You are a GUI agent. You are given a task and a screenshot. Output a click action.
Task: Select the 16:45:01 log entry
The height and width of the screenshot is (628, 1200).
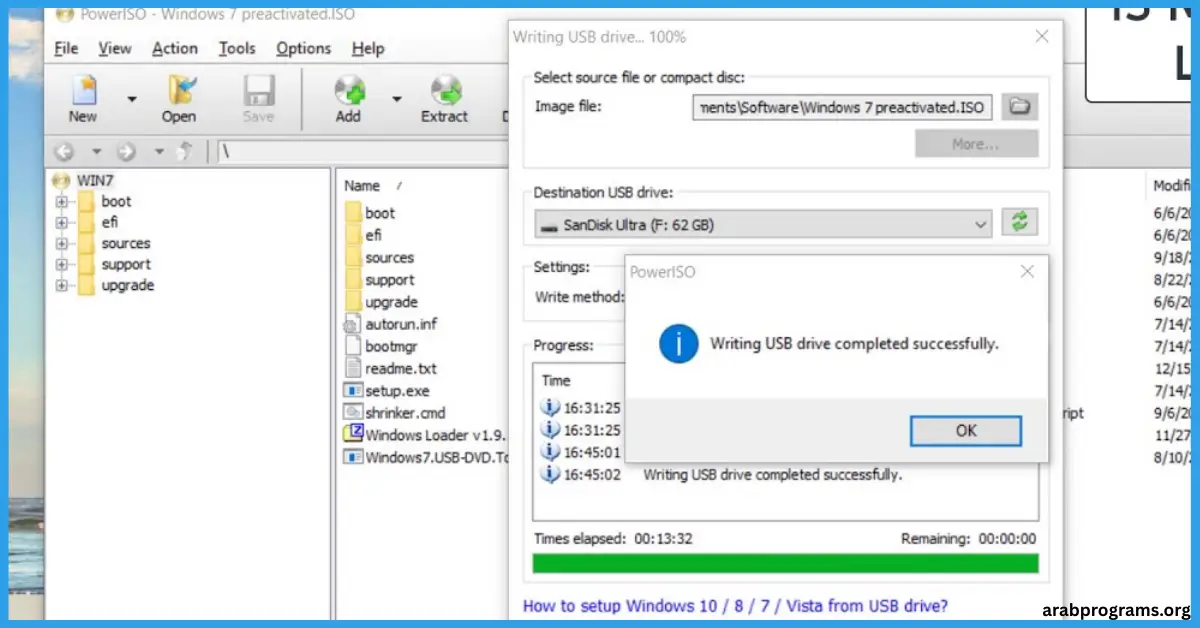tap(582, 452)
